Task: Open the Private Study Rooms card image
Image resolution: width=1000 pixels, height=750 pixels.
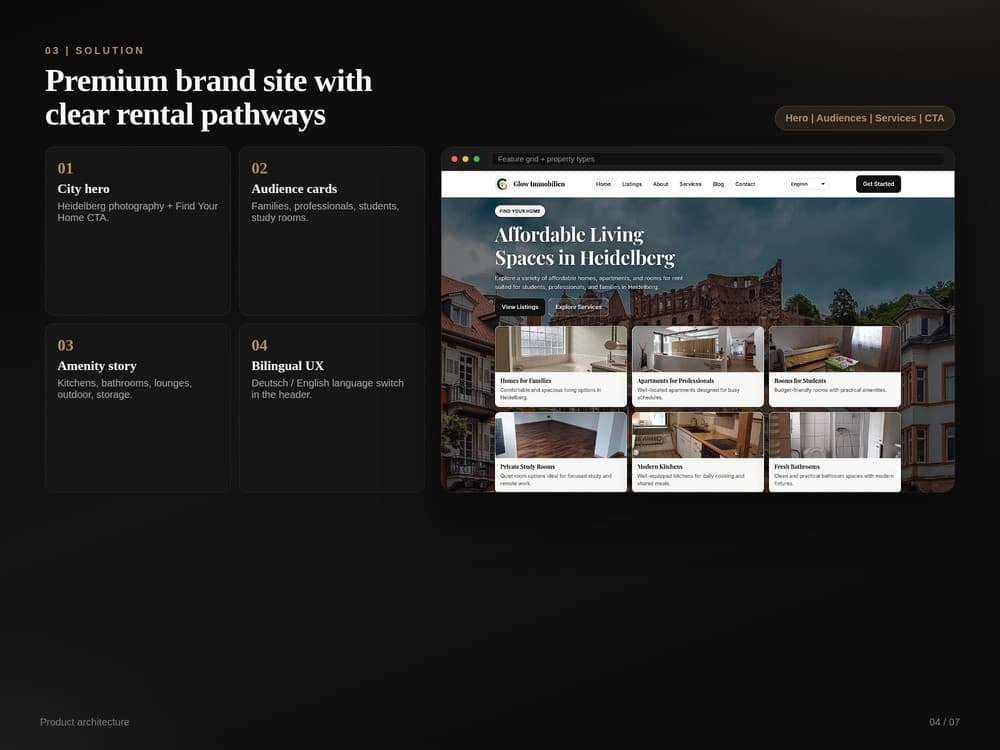Action: point(561,435)
